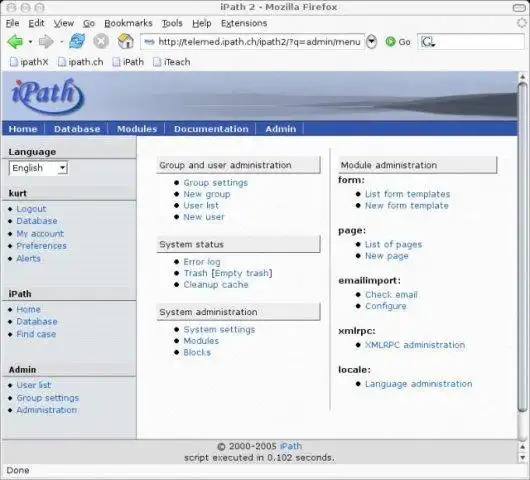The width and height of the screenshot is (530, 480).
Task: Expand the URL bar history dropdown
Action: [371, 42]
